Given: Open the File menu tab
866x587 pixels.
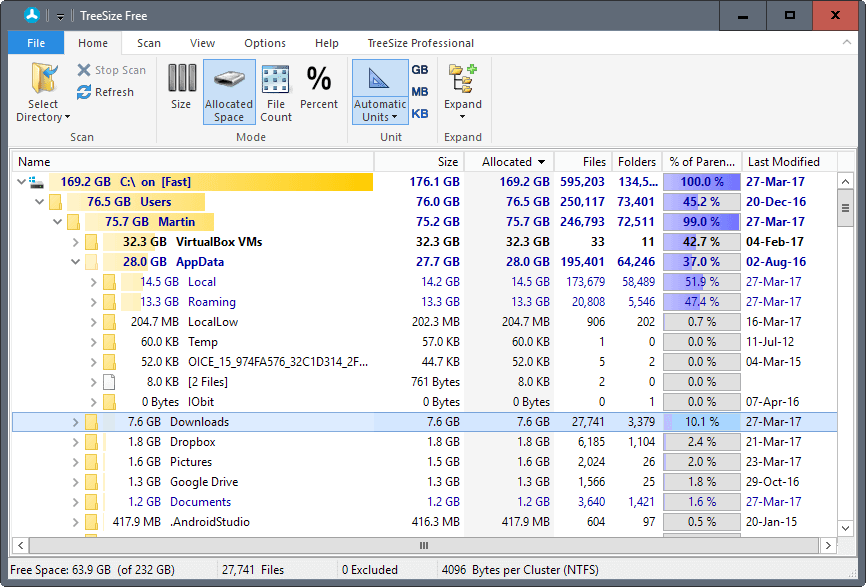Looking at the screenshot, I should point(36,43).
